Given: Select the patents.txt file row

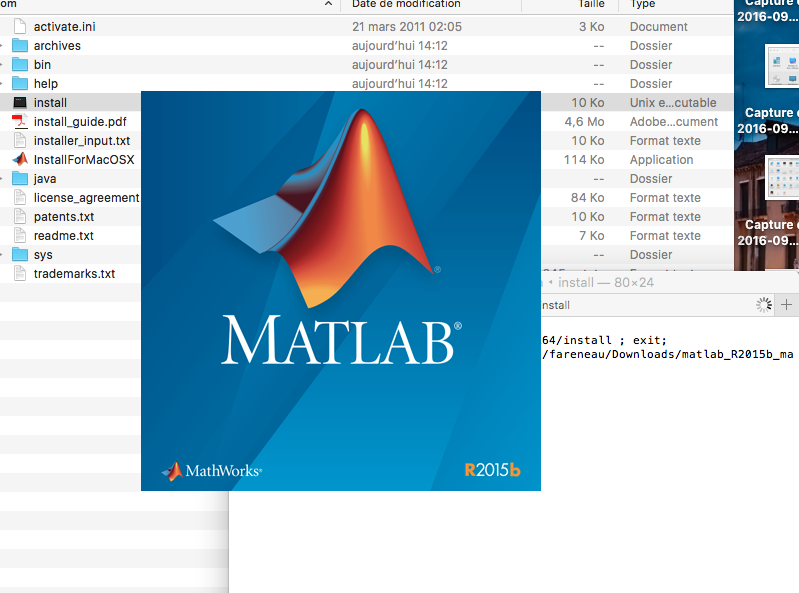Looking at the screenshot, I should coord(64,217).
